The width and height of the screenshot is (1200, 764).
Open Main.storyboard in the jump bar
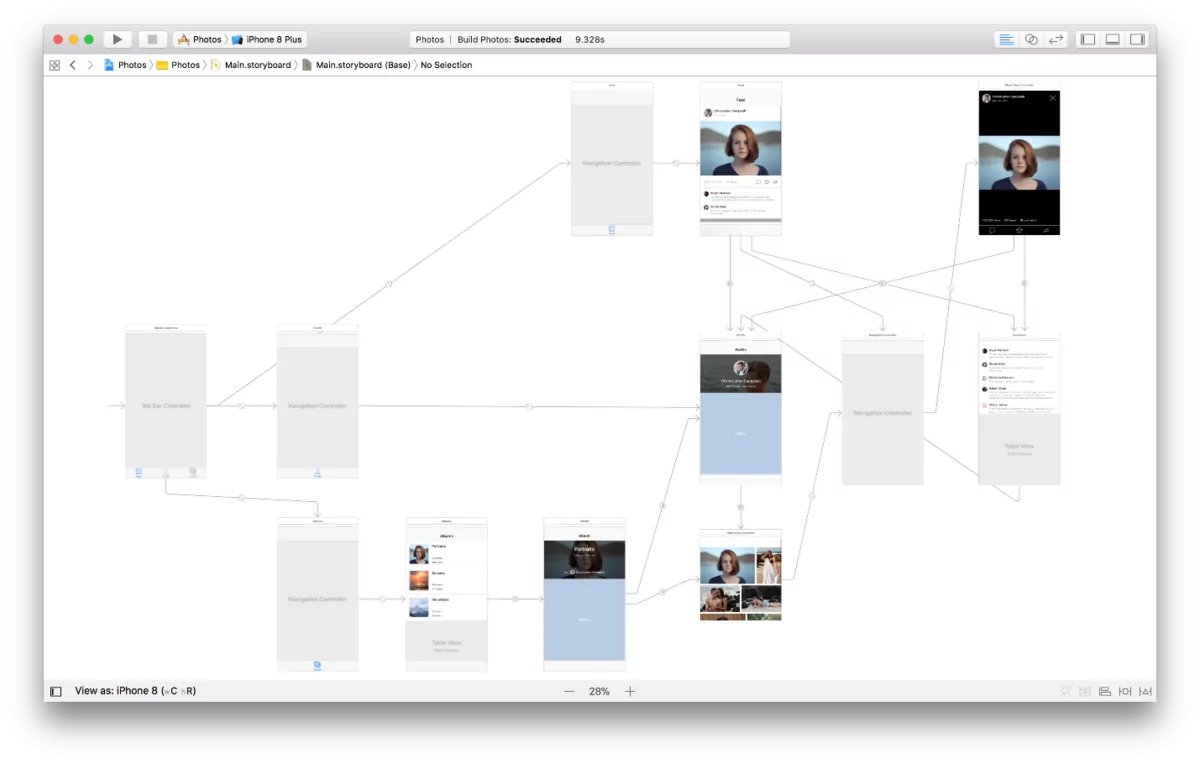(x=250, y=65)
